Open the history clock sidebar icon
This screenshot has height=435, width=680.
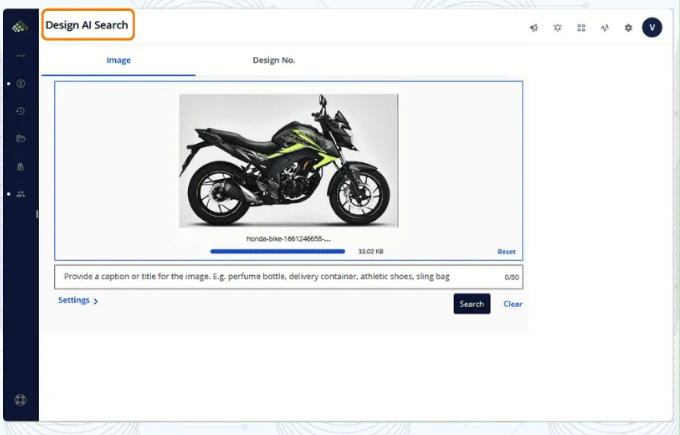(x=21, y=110)
